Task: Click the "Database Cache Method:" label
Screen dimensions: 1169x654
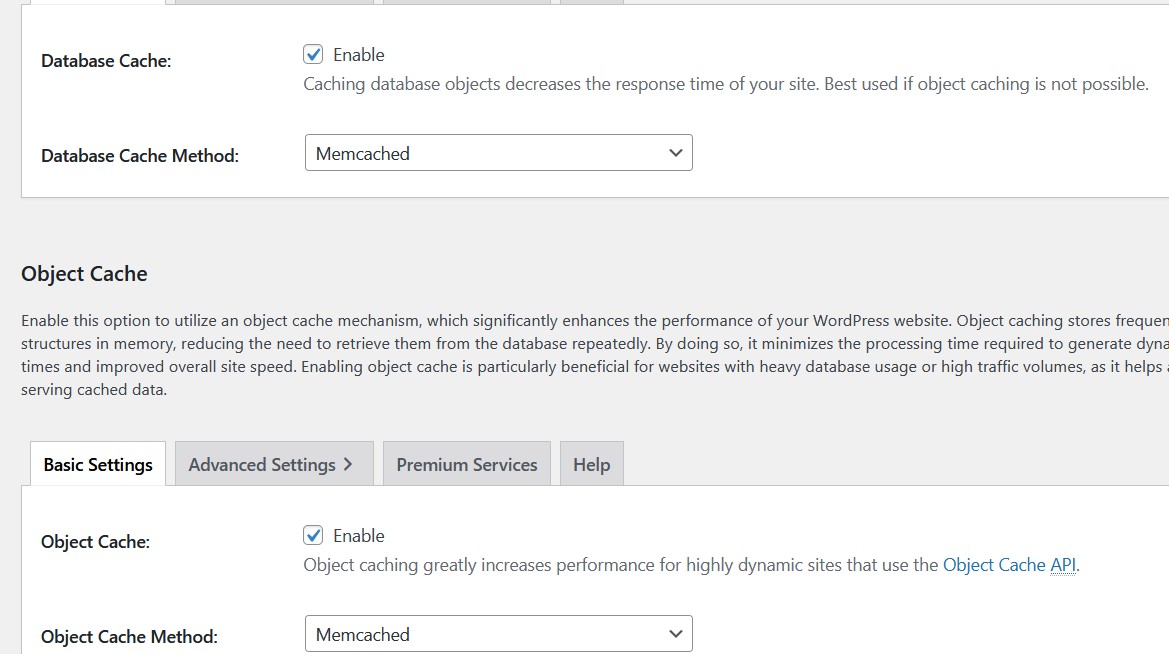Action: click(140, 156)
